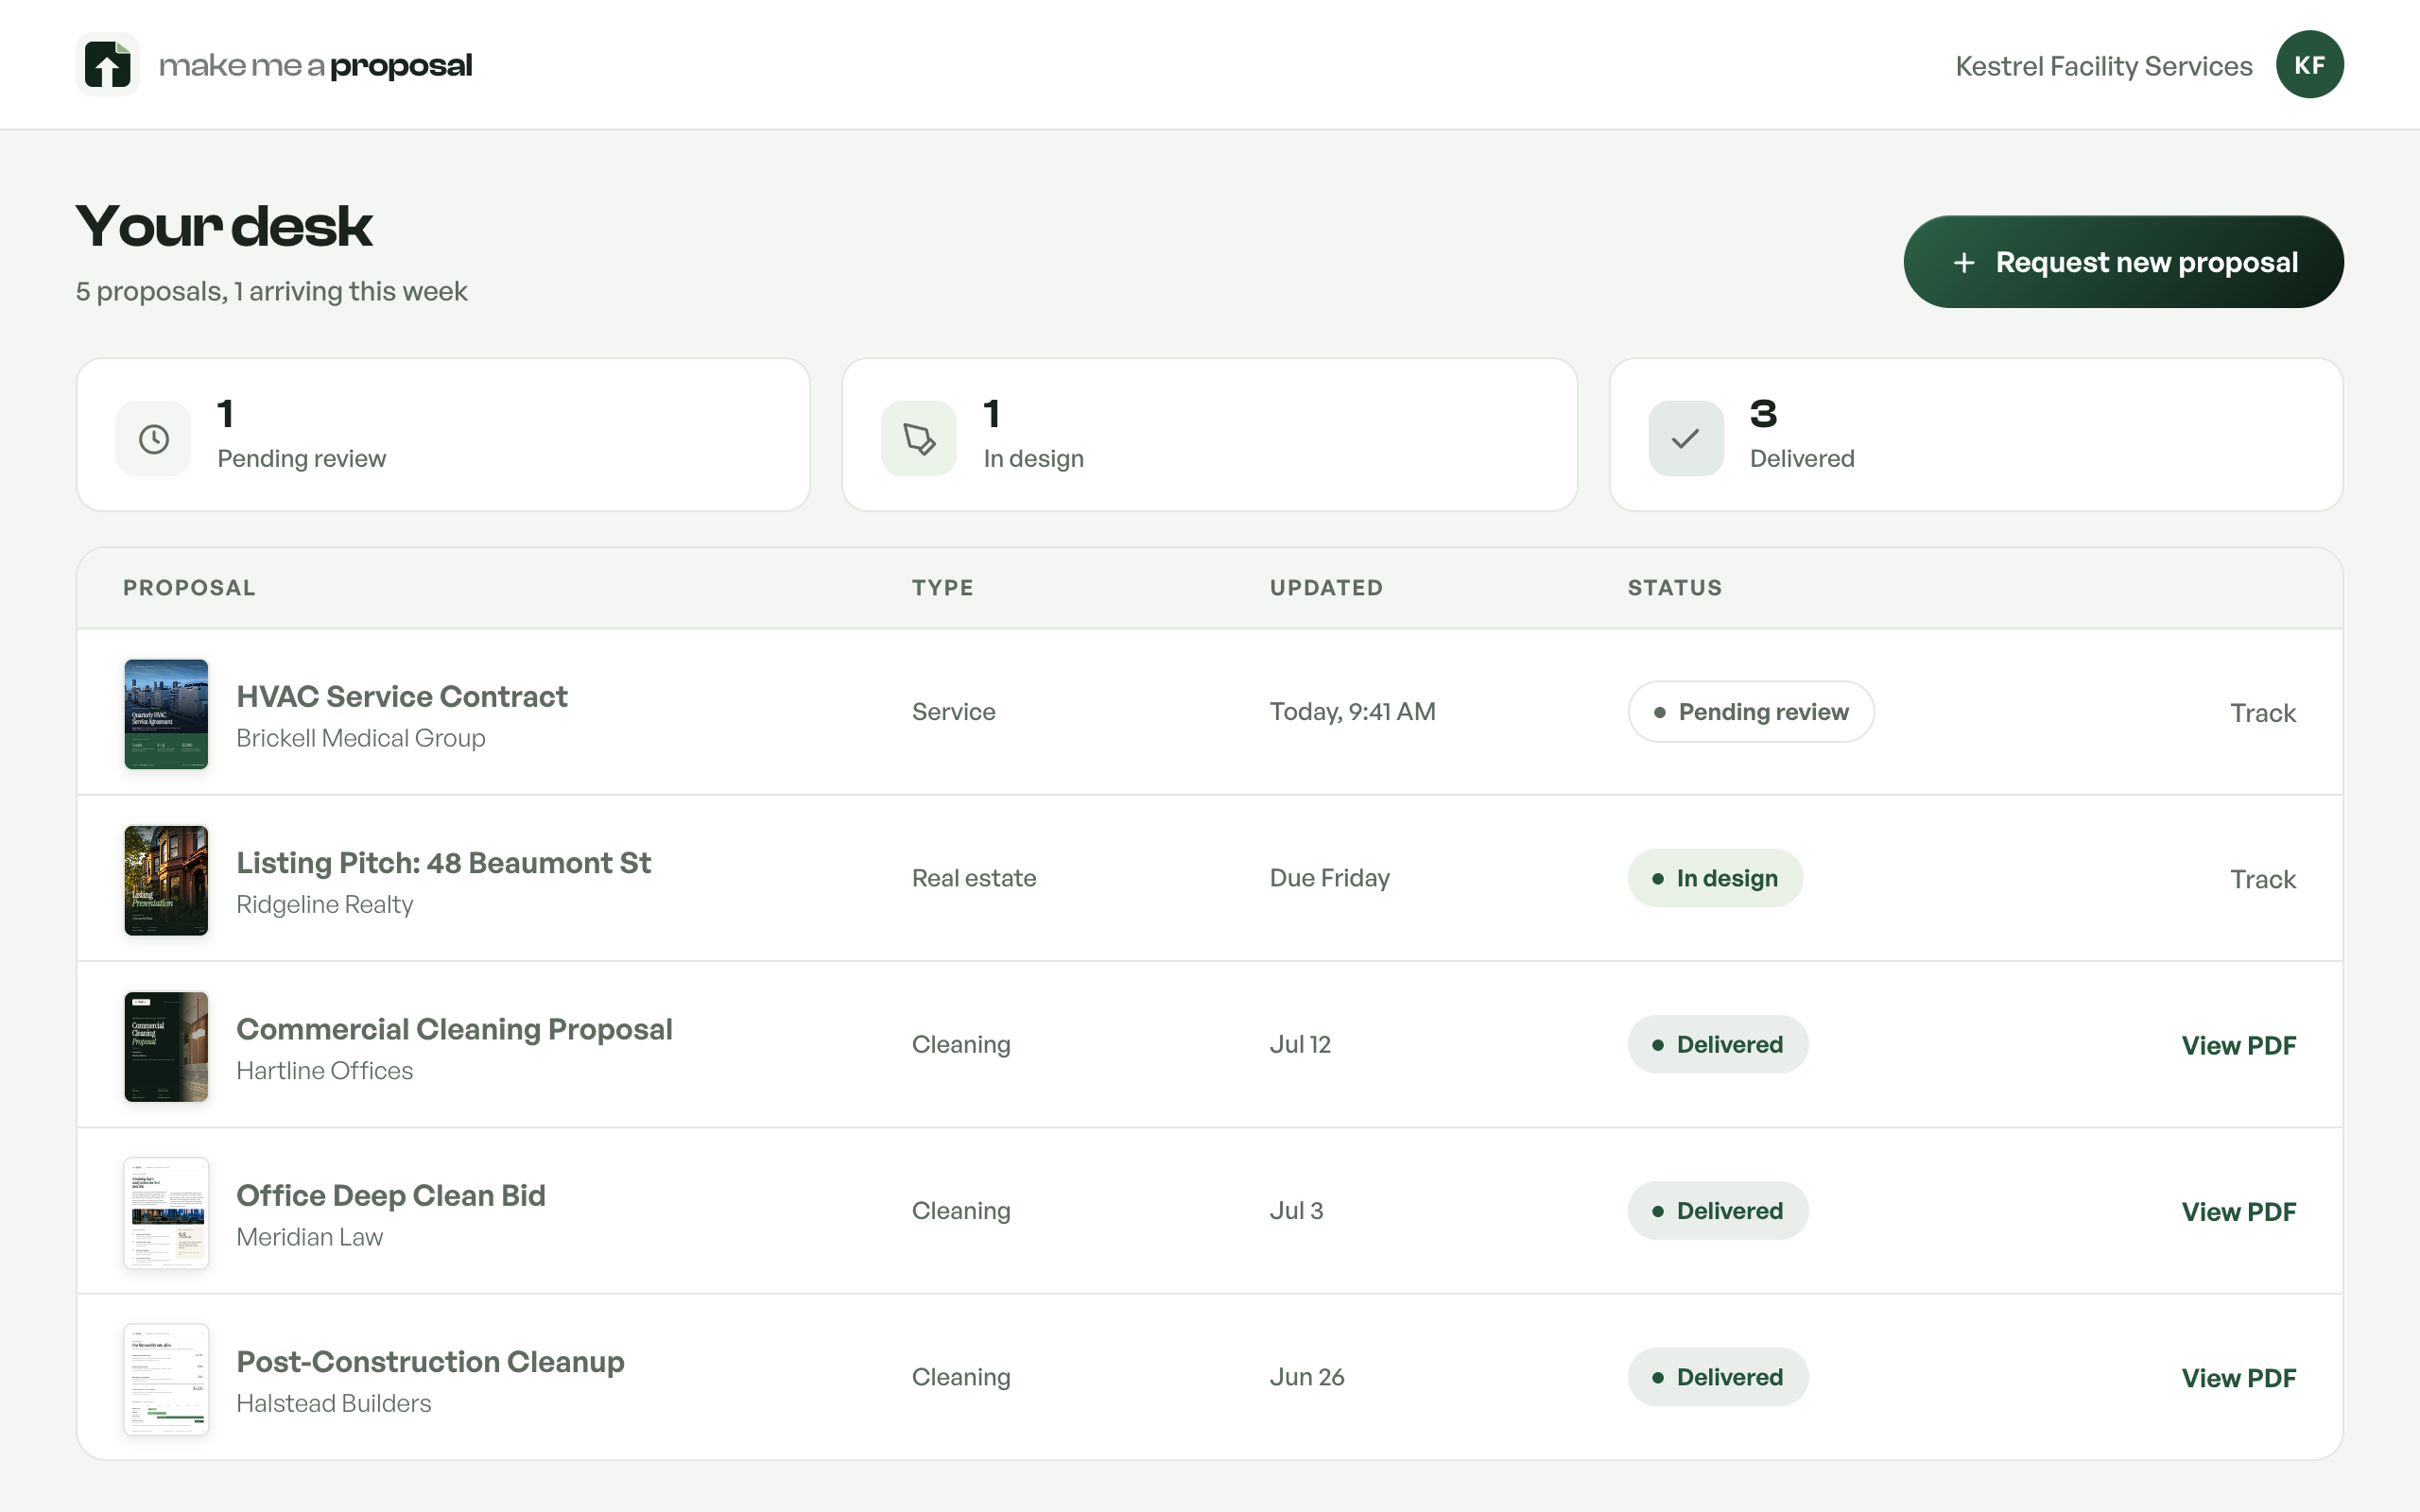Click the 5 proposals, 1 arriving this week subtitle

(271, 292)
